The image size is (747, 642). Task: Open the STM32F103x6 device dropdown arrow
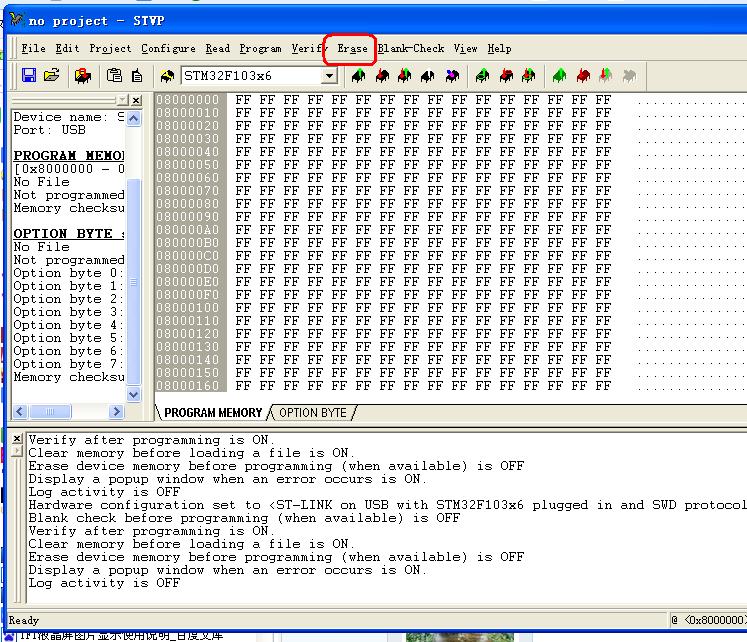(x=329, y=76)
